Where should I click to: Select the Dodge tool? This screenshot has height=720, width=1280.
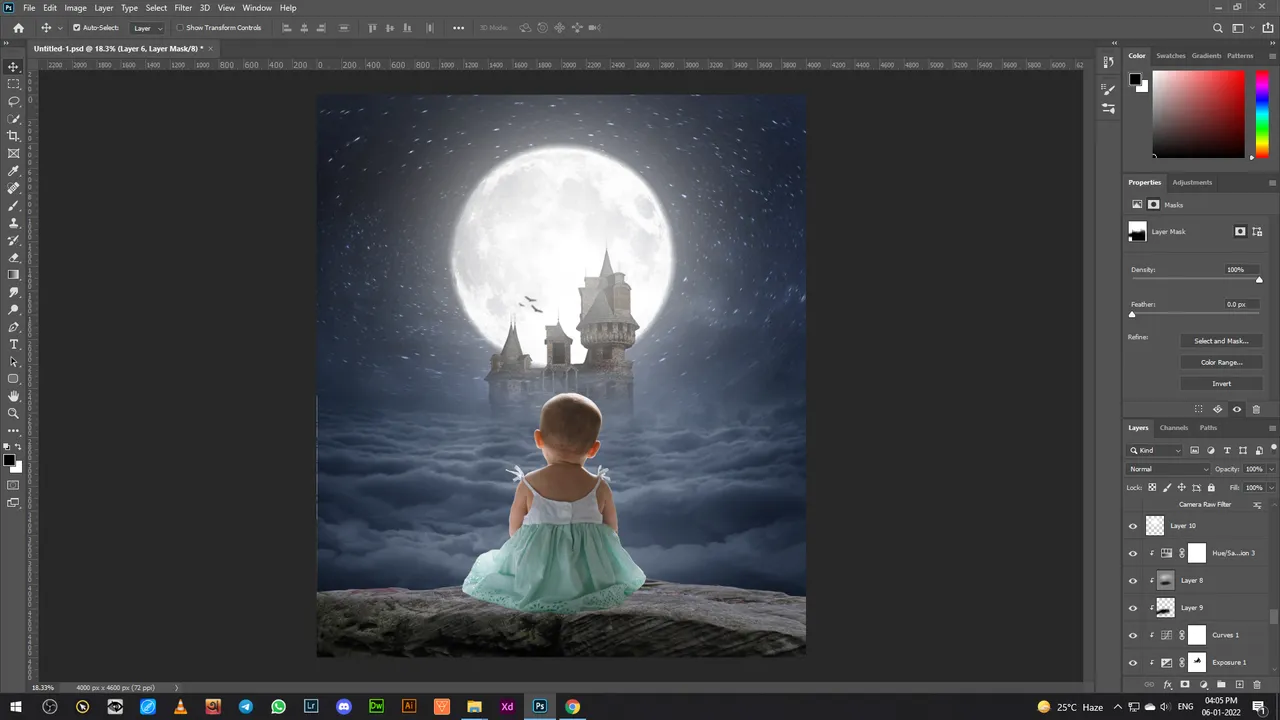coord(14,309)
